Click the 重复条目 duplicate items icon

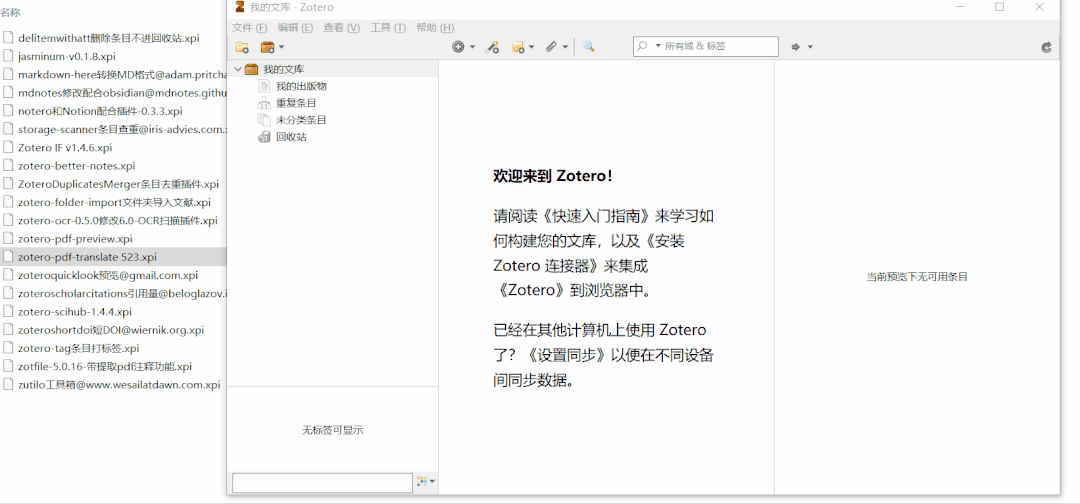coord(264,103)
